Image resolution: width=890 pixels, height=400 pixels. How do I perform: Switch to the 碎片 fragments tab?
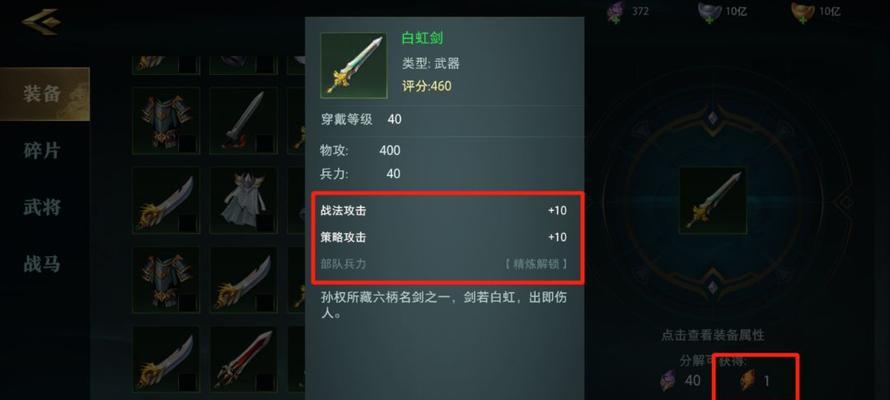(41, 150)
